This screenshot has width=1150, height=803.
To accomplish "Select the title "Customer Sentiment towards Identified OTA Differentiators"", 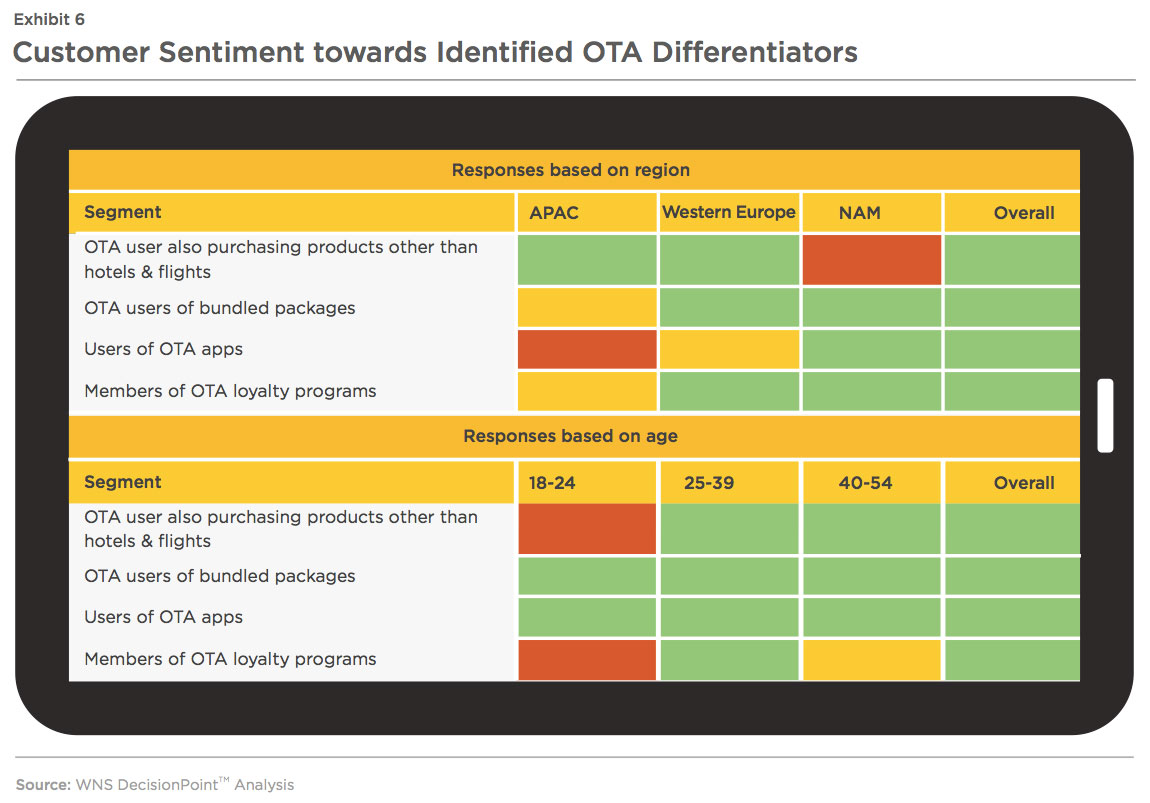I will pos(435,52).
